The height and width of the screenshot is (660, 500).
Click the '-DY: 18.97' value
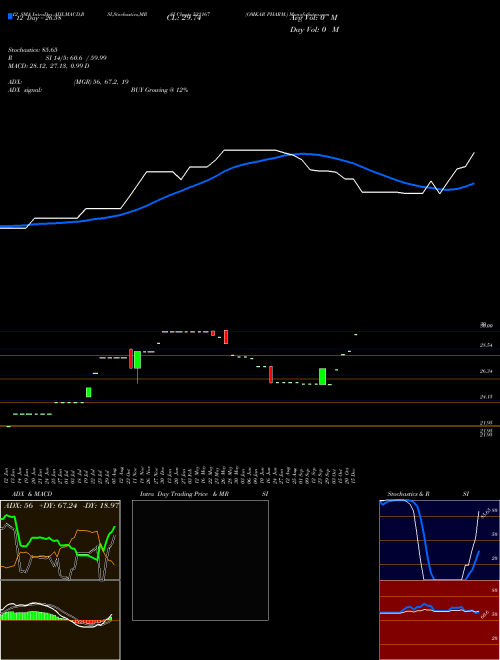pyautogui.click(x=101, y=506)
